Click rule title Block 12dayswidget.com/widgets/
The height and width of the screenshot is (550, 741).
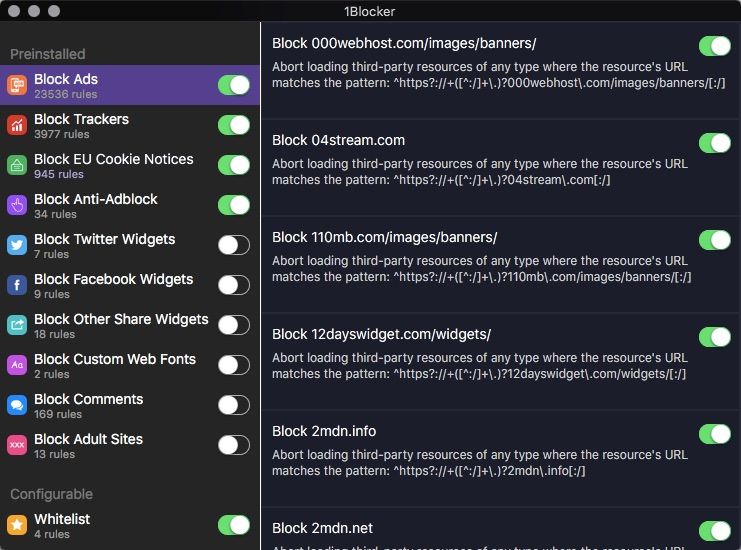click(x=381, y=335)
